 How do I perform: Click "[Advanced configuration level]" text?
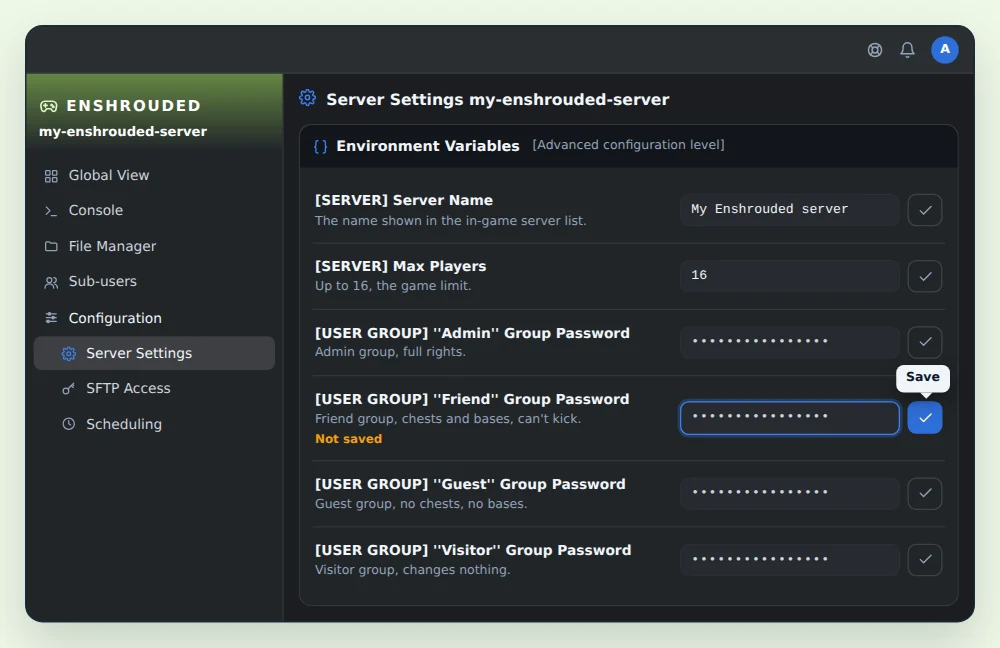[628, 145]
